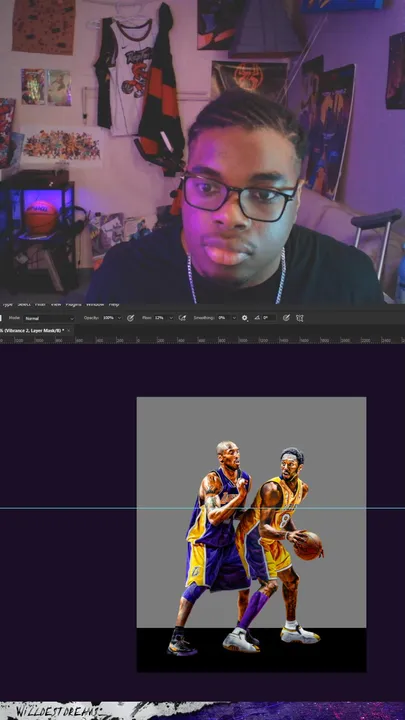Expand the Flow percentage arrow
Viewport: 405px width, 720px height.
(x=171, y=318)
